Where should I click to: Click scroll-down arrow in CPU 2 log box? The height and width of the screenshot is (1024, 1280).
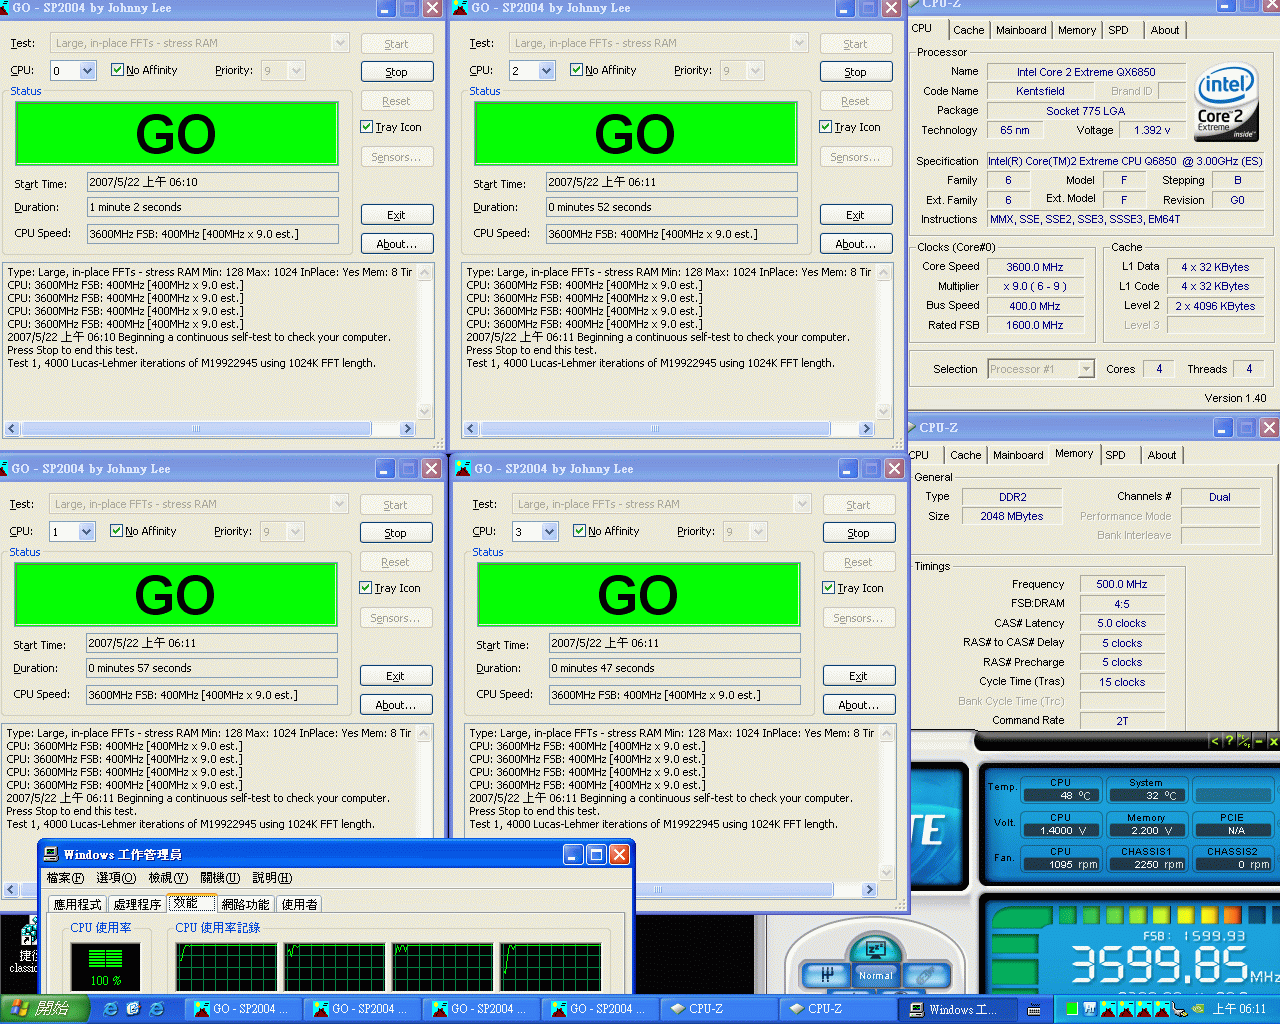[x=883, y=411]
